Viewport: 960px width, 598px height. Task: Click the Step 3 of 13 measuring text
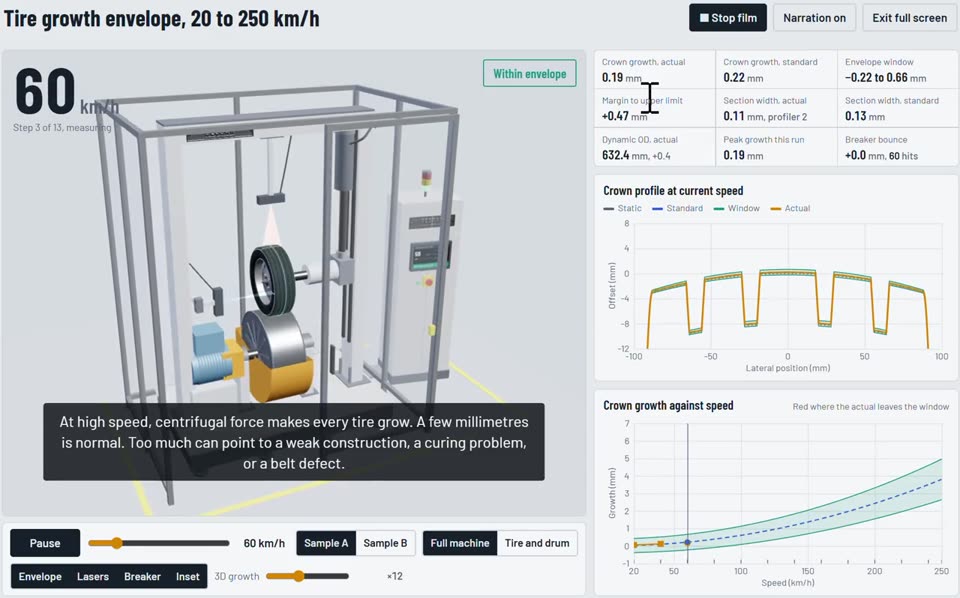[62, 127]
